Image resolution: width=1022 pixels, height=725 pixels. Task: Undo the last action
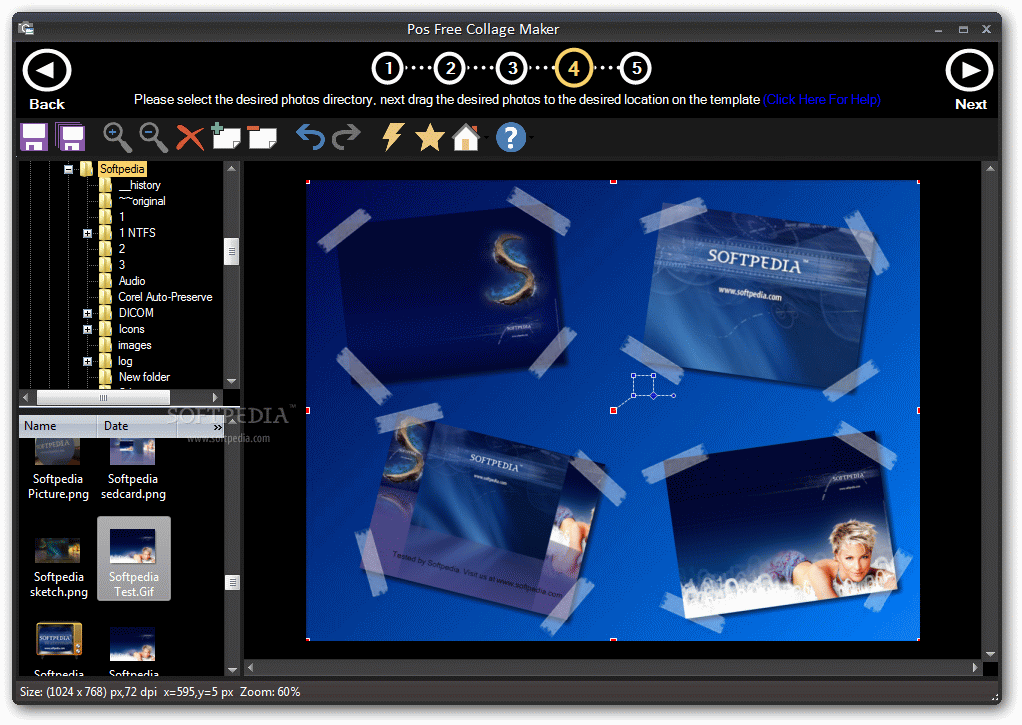click(310, 137)
